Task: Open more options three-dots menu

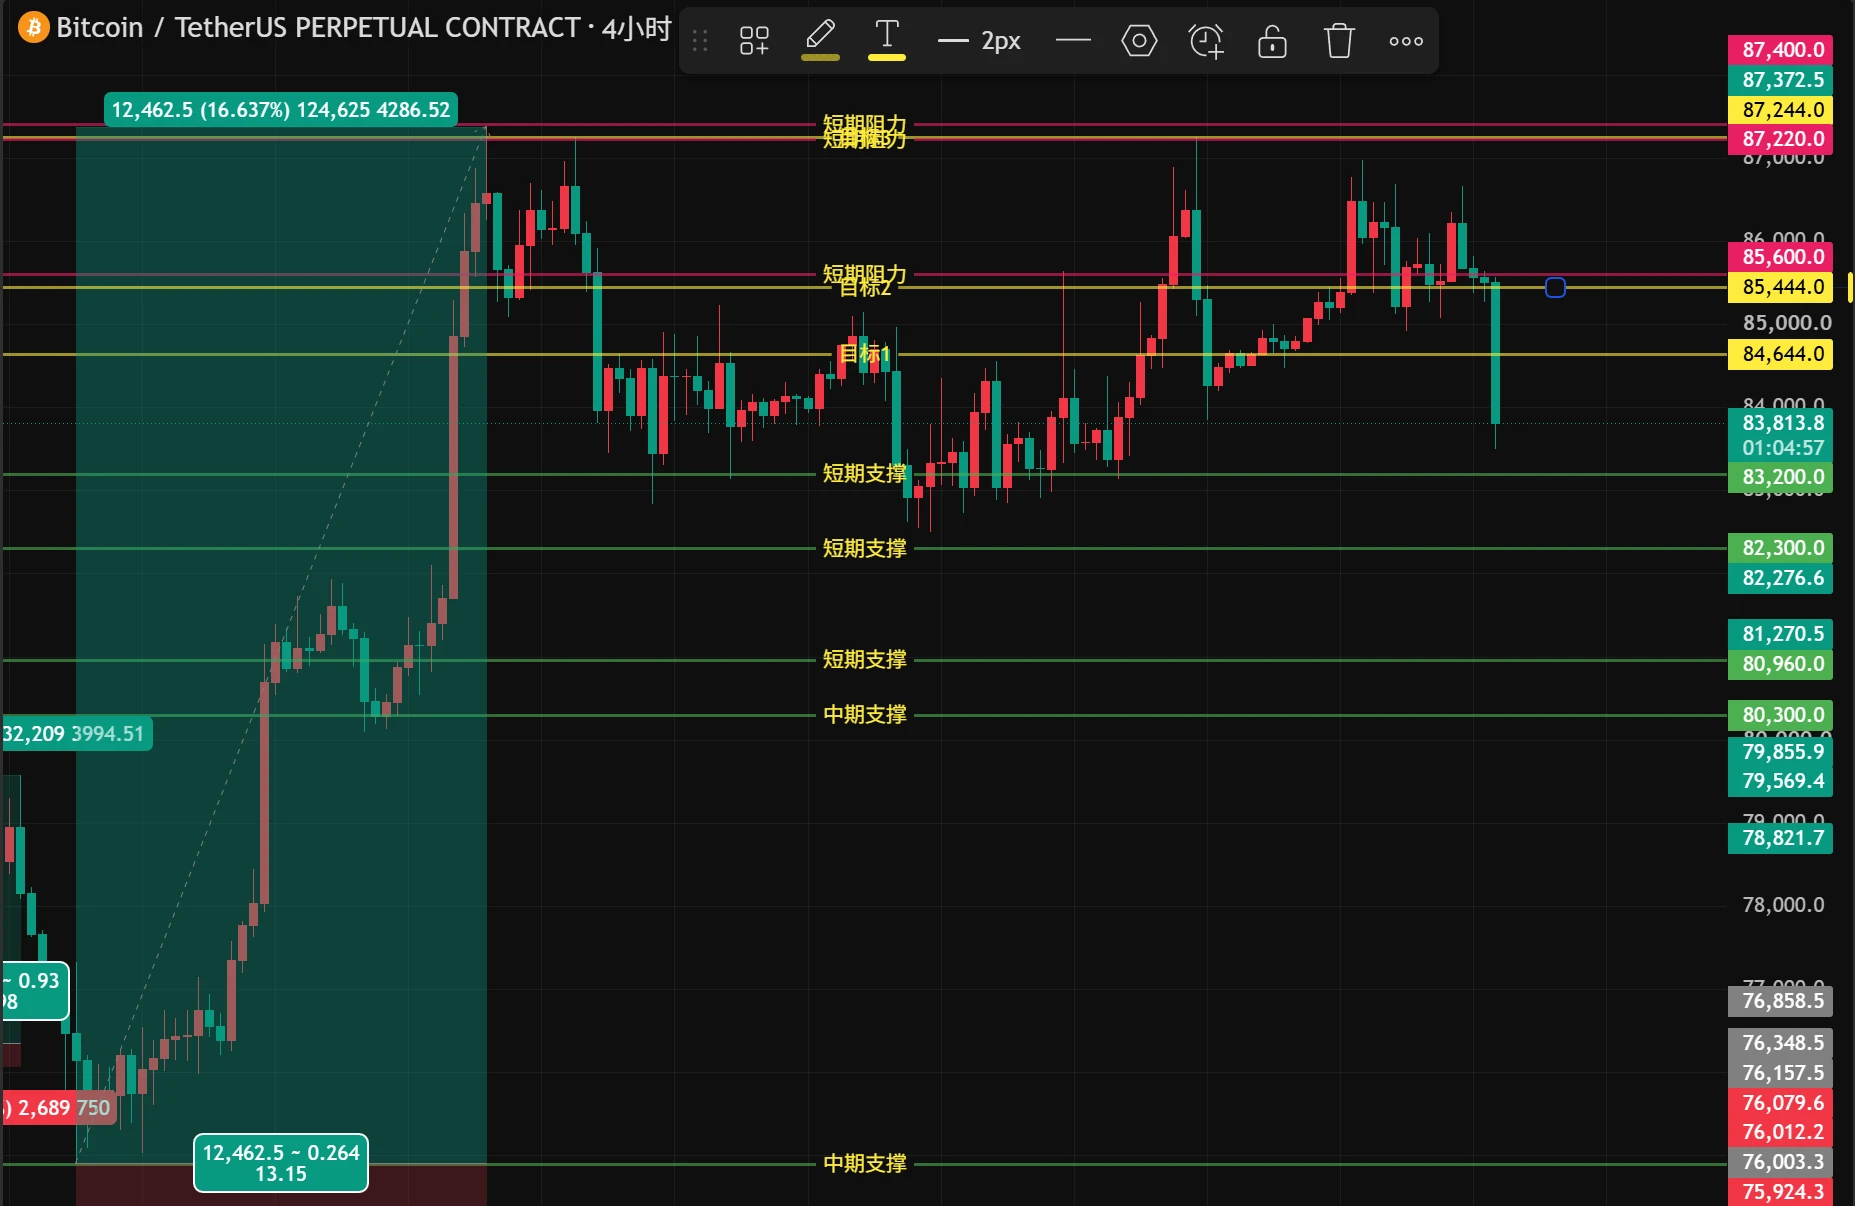Action: coord(1406,41)
